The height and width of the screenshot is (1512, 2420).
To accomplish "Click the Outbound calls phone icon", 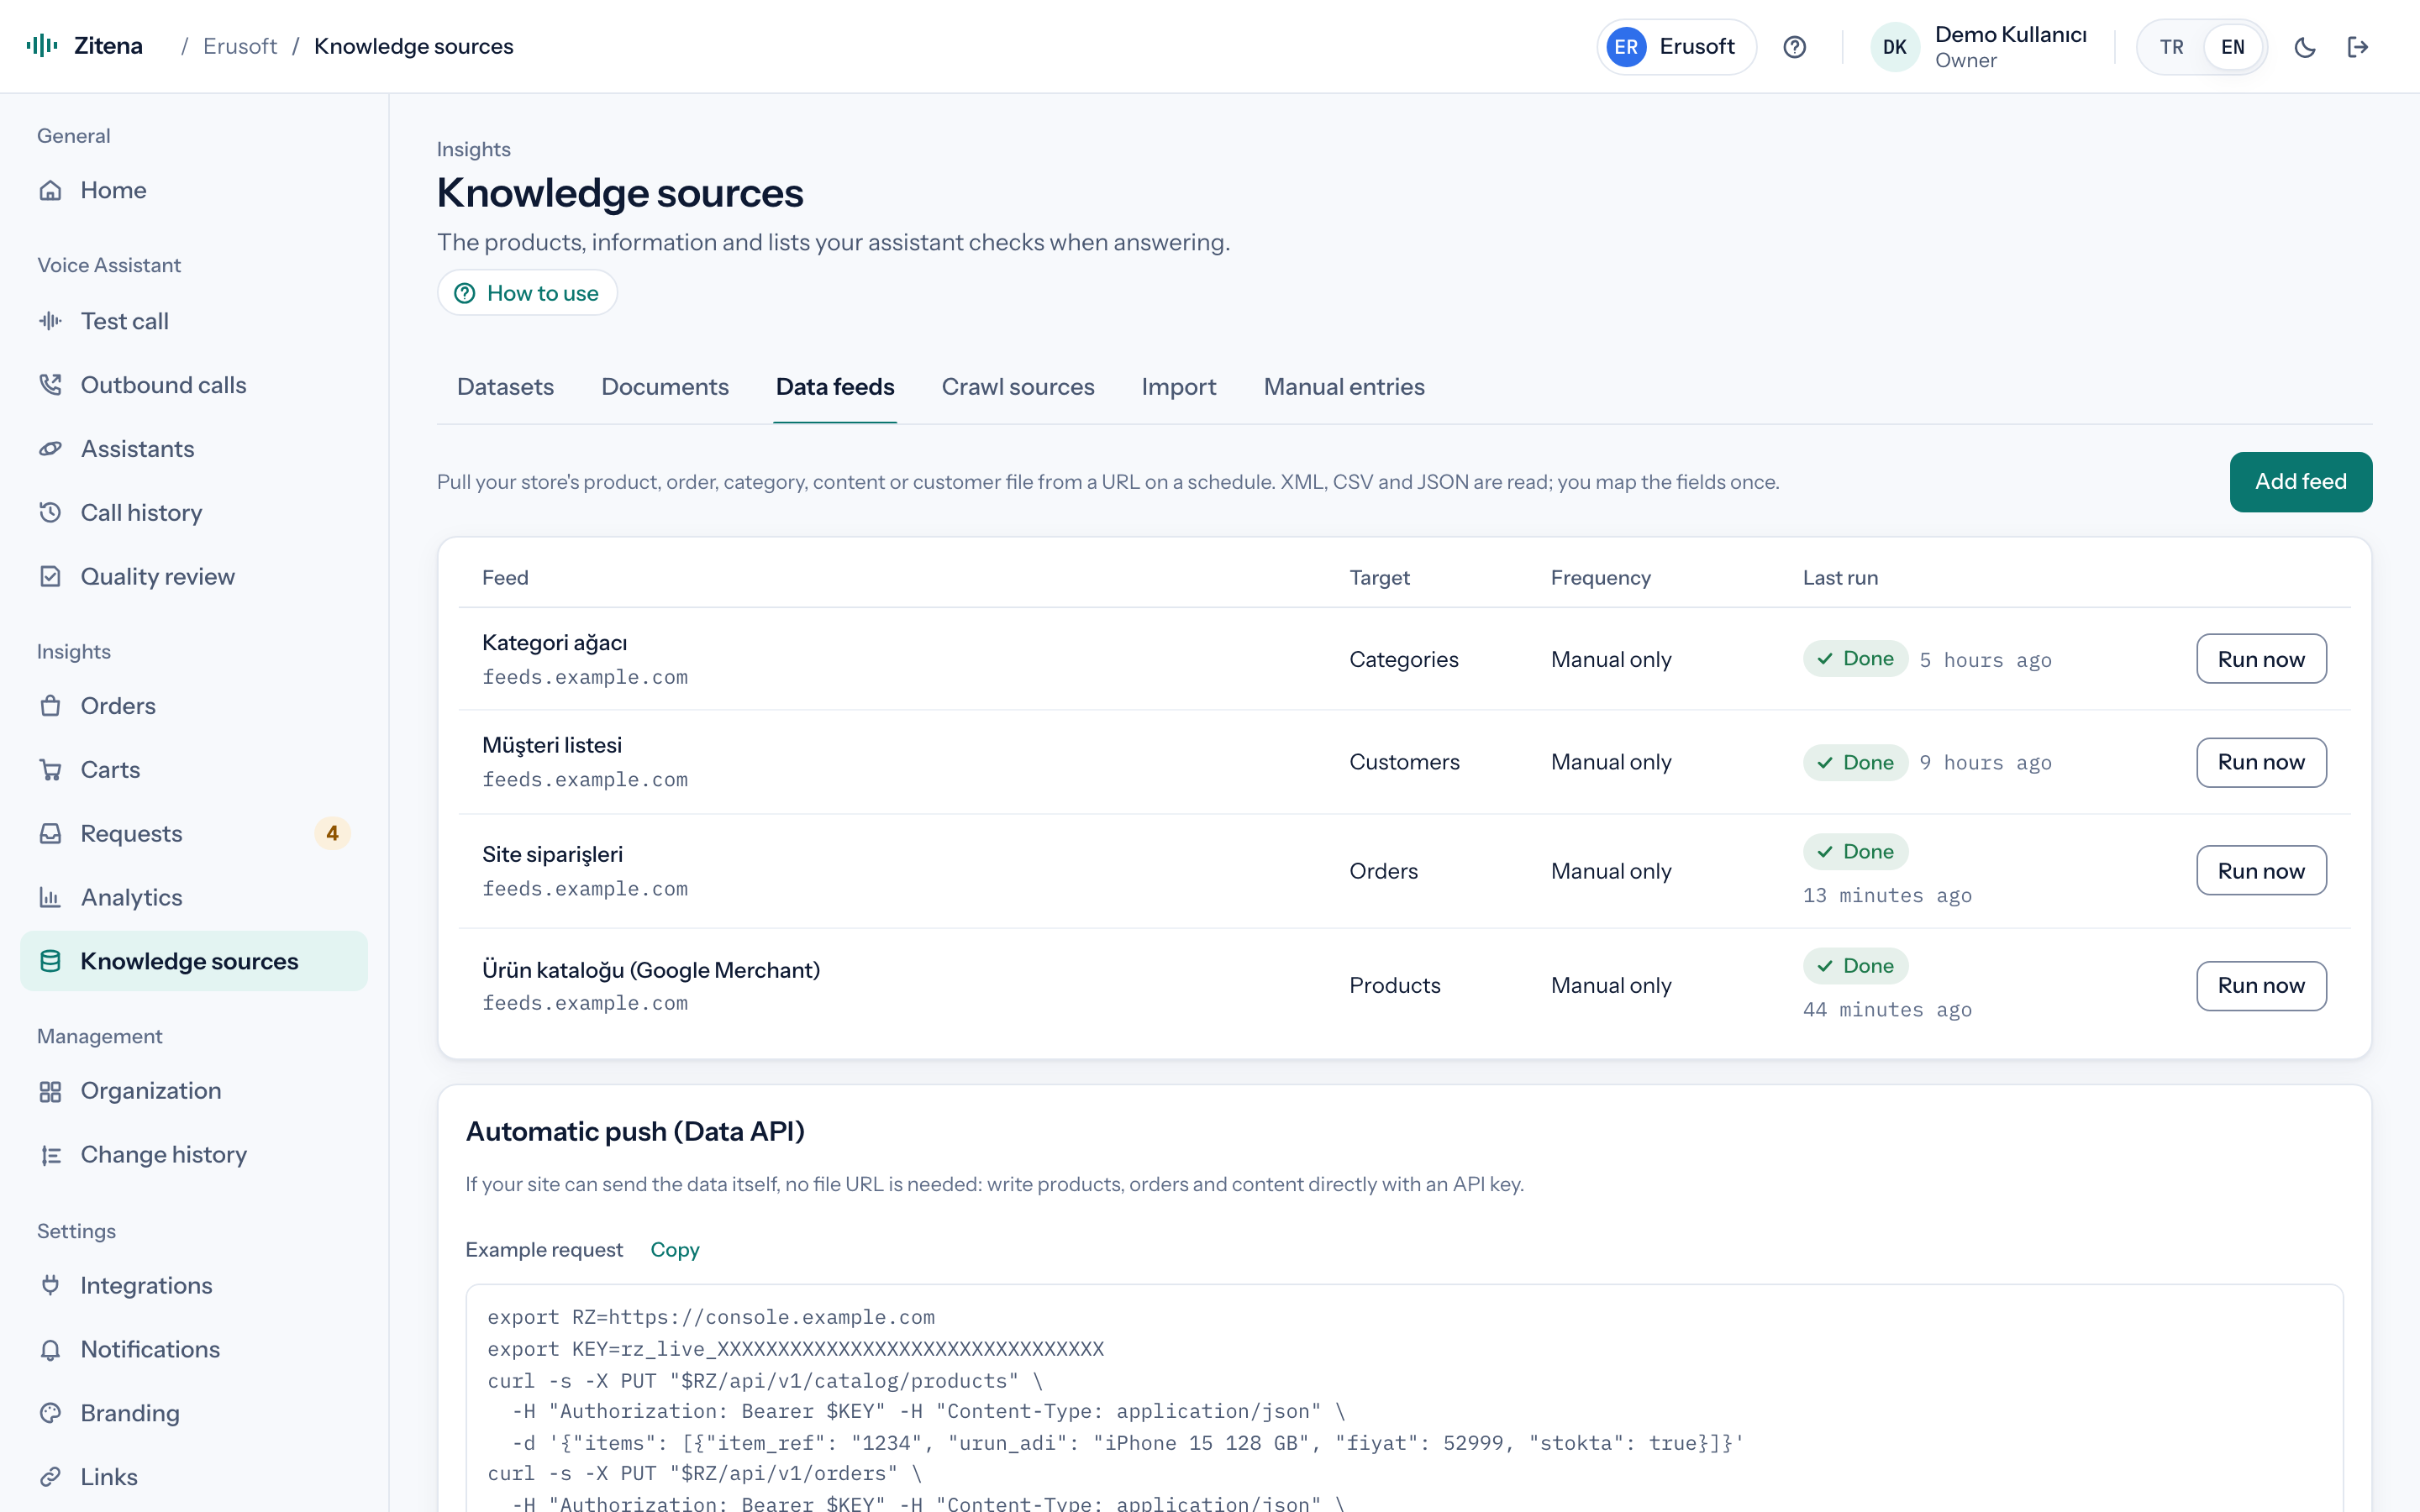I will 51,385.
